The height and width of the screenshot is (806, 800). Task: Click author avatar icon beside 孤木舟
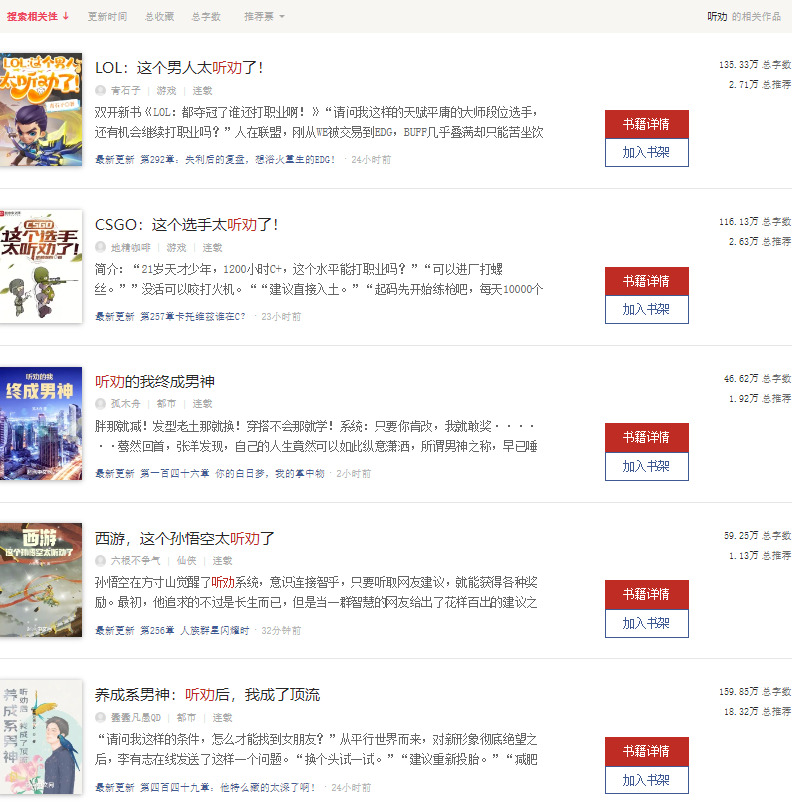[100, 404]
